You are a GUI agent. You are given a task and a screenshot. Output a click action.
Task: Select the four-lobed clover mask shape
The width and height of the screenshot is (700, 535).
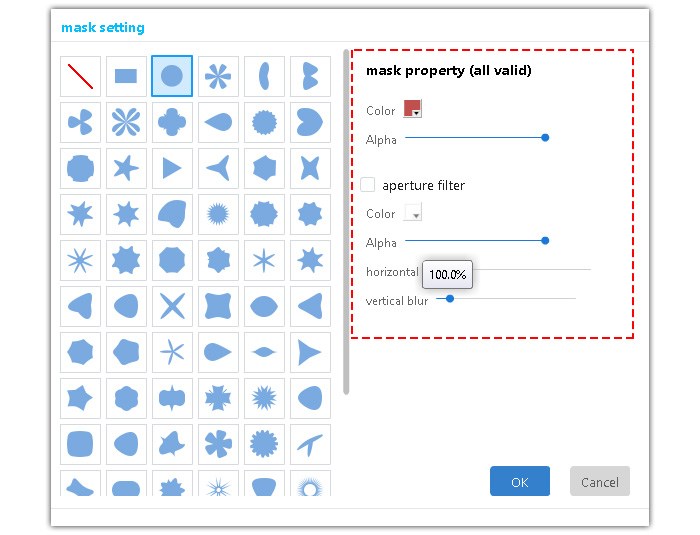(x=172, y=122)
